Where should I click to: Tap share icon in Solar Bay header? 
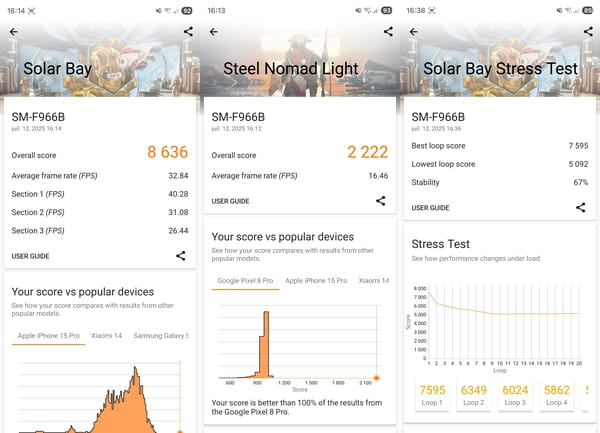pos(189,32)
